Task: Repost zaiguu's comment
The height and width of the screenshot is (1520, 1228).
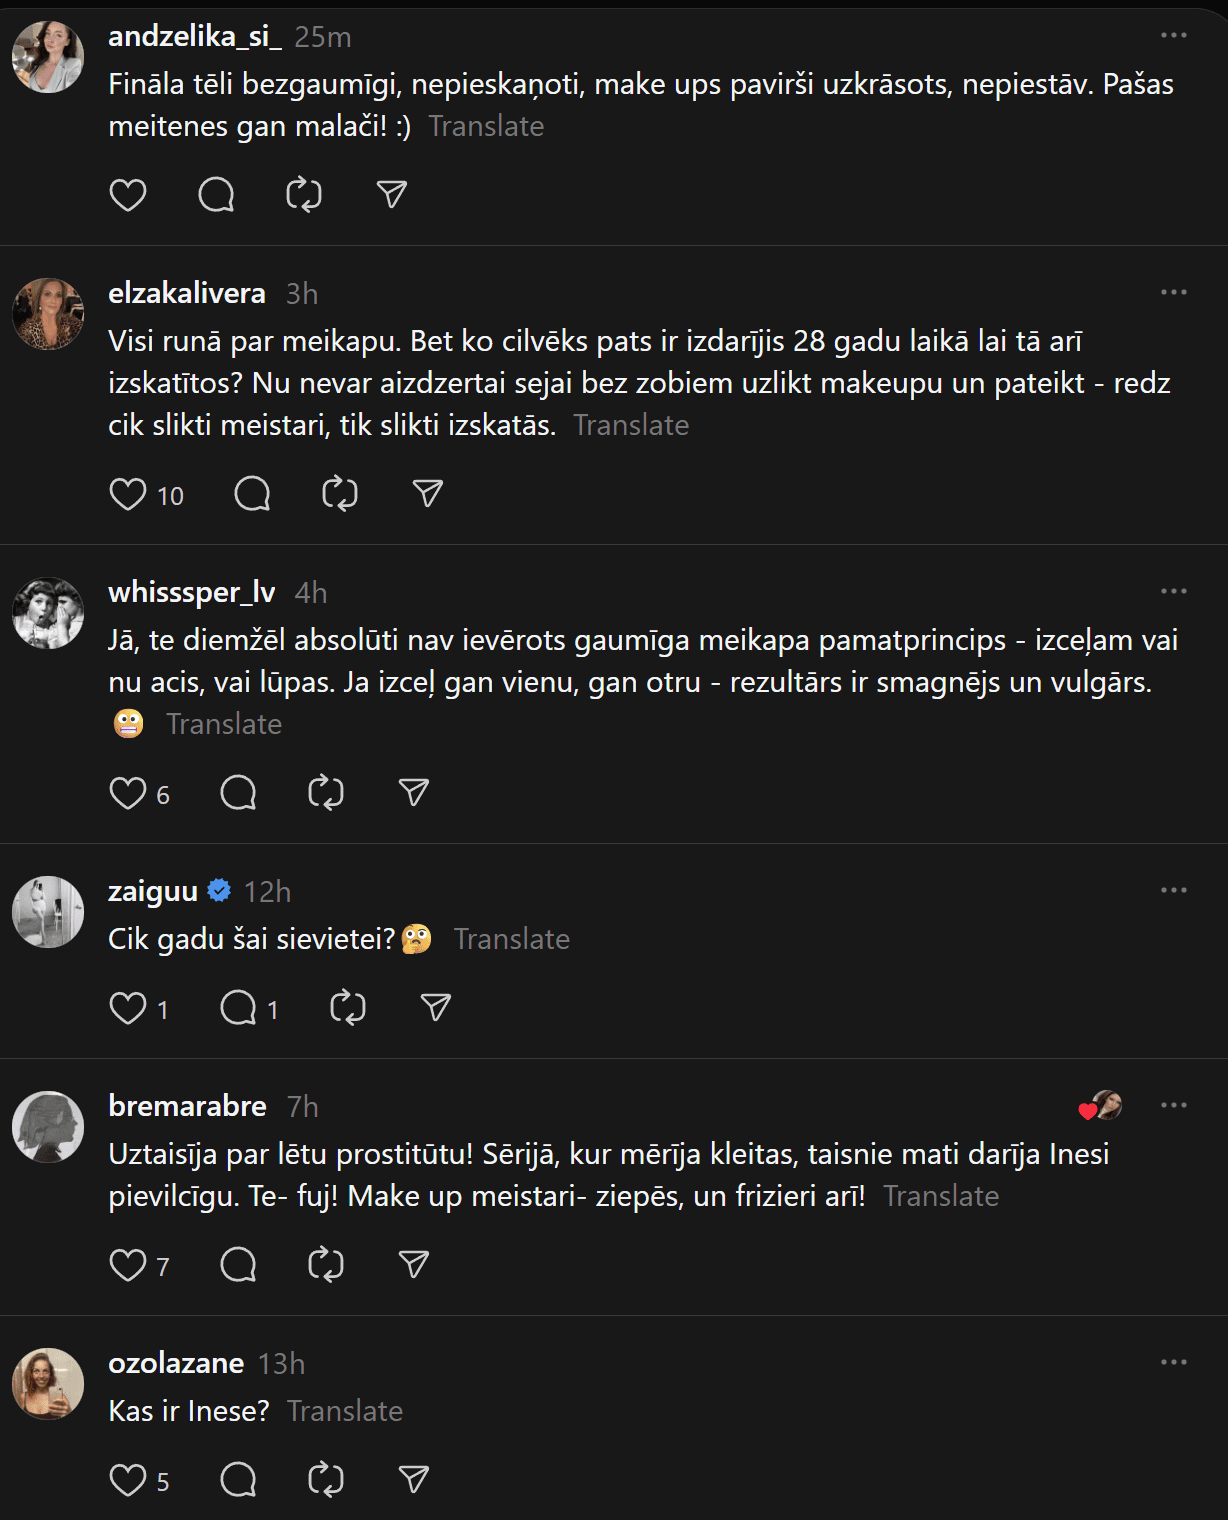Action: tap(348, 1008)
